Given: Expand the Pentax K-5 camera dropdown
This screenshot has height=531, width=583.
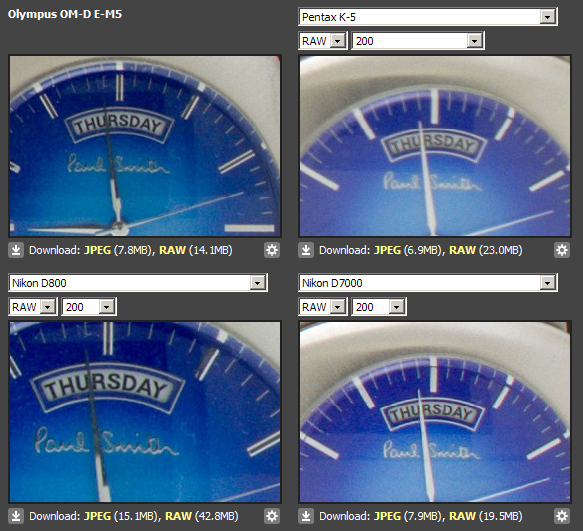Looking at the screenshot, I should [428, 17].
